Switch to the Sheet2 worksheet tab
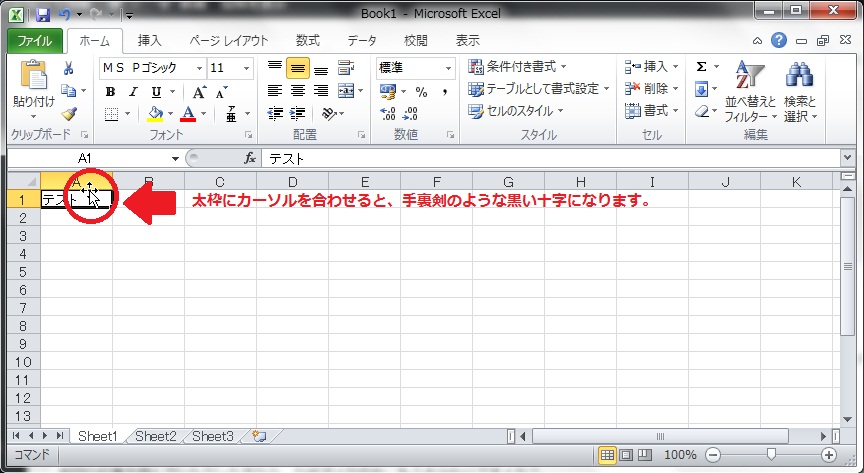This screenshot has width=864, height=473. [x=156, y=437]
